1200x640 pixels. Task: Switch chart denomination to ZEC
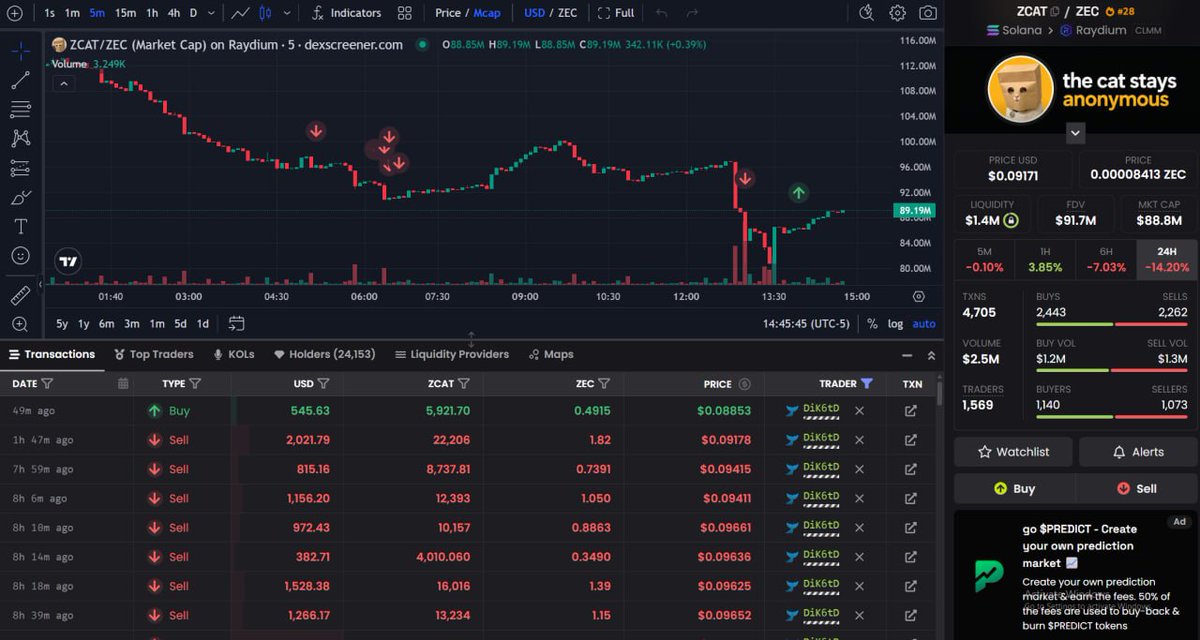pos(567,13)
